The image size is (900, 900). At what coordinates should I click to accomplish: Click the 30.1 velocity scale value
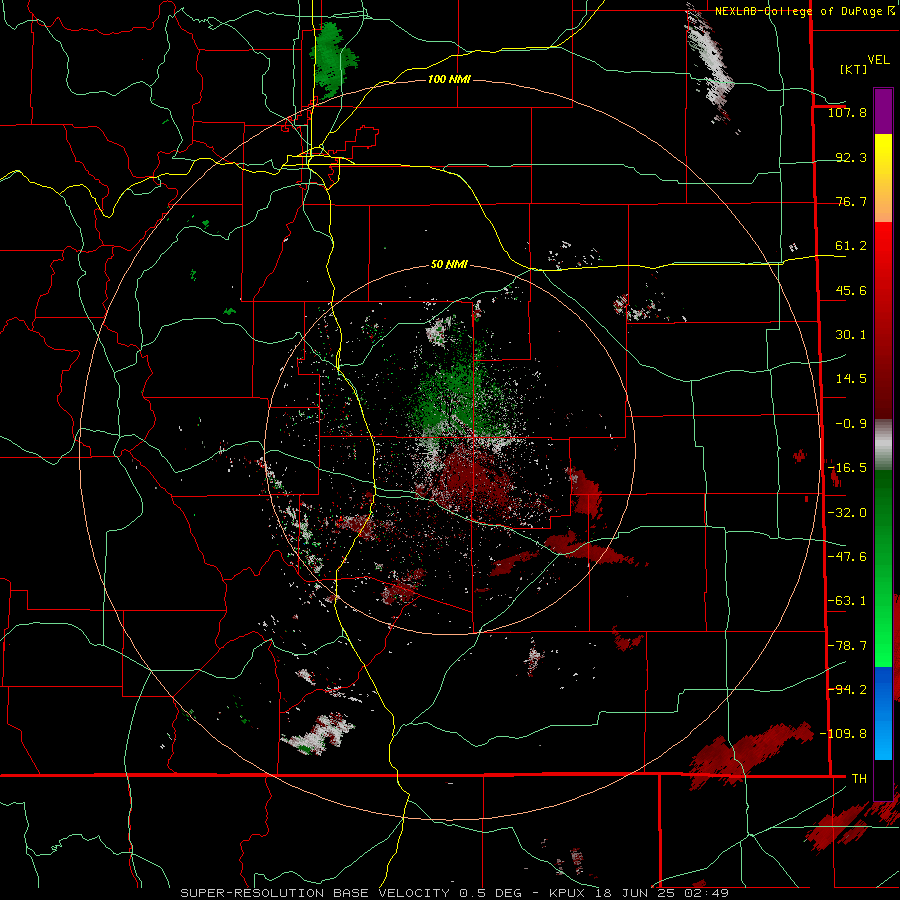[851, 335]
